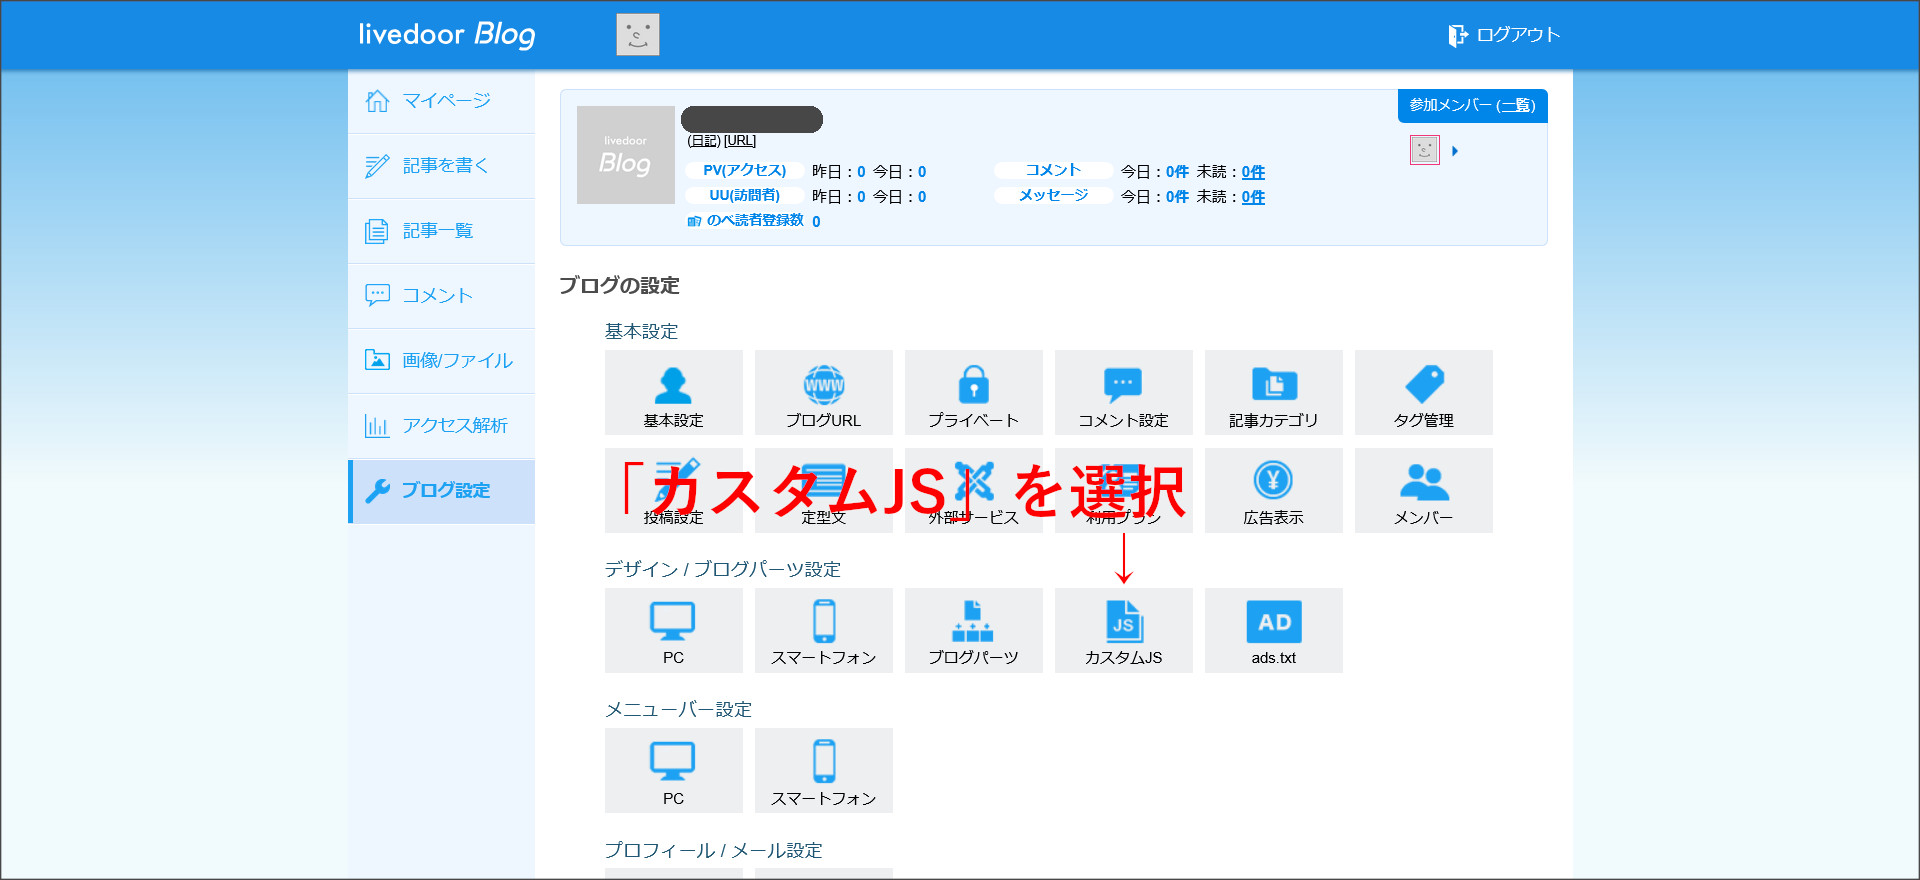Open 記事を書く in sidebar

441,166
